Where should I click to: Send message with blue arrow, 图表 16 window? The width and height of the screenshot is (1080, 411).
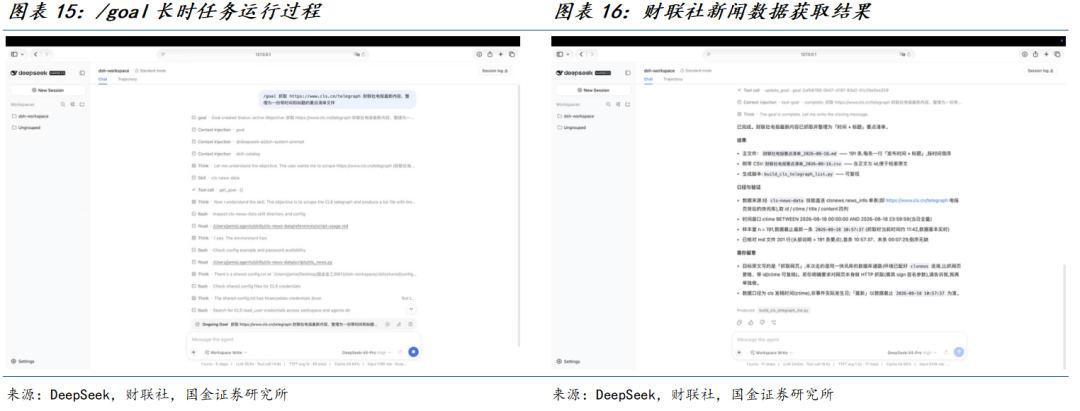coord(959,352)
